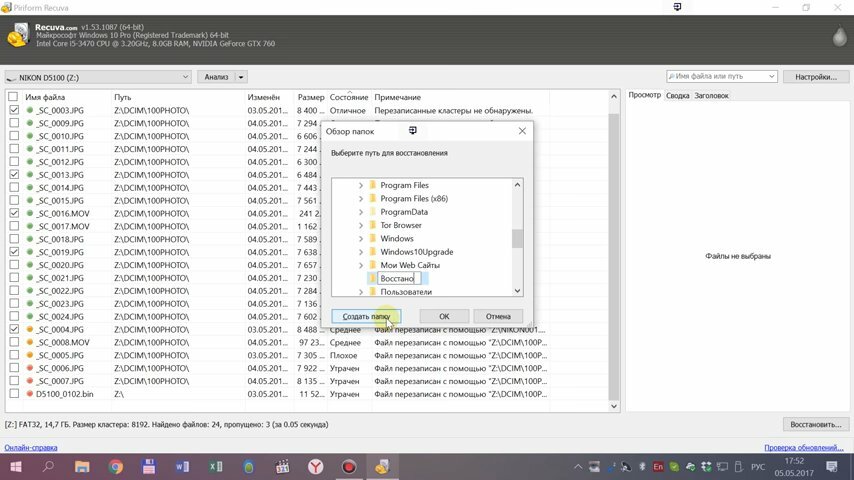Switch to the Сводка tab
The image size is (854, 480).
point(678,95)
